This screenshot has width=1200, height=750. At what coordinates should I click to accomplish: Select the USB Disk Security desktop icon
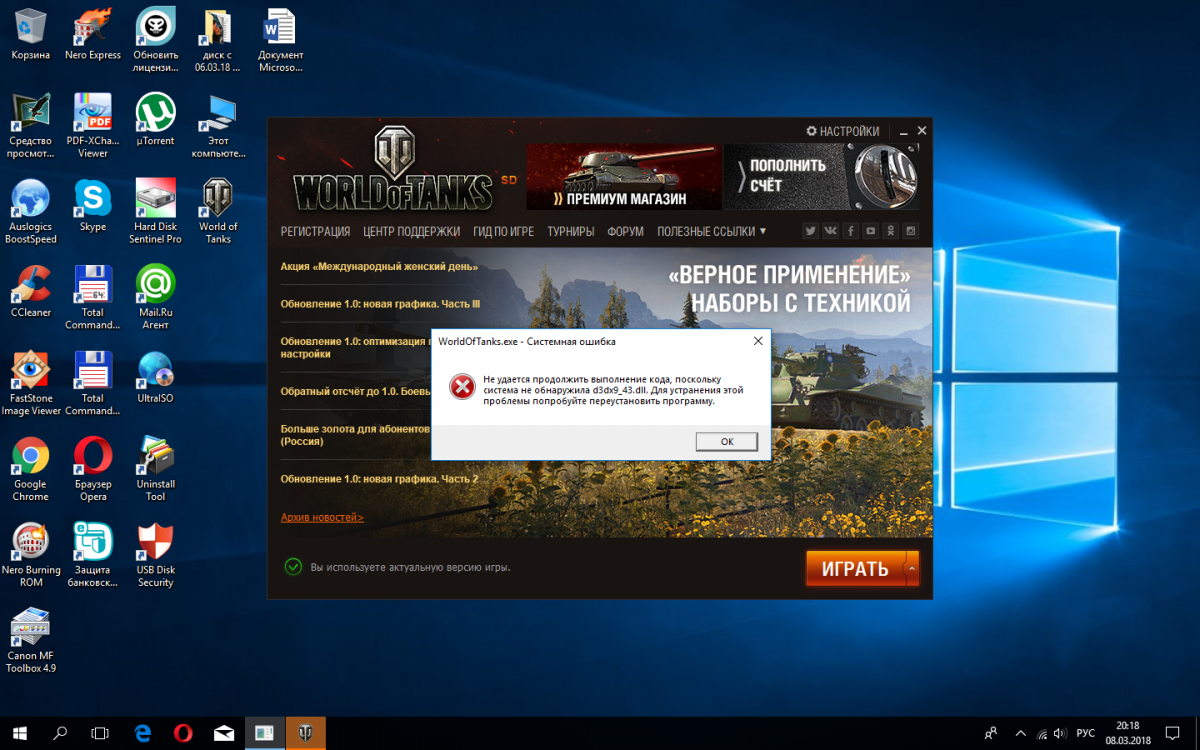(155, 555)
